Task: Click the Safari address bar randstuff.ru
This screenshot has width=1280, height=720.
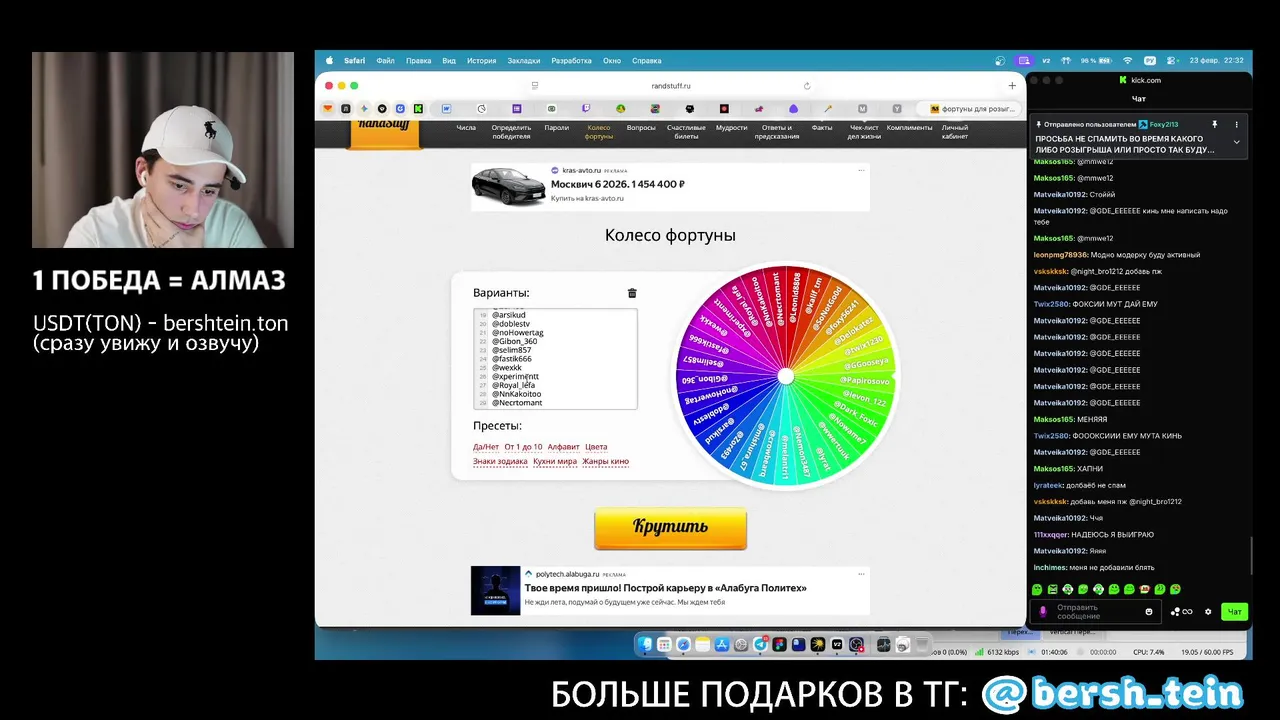Action: [671, 86]
